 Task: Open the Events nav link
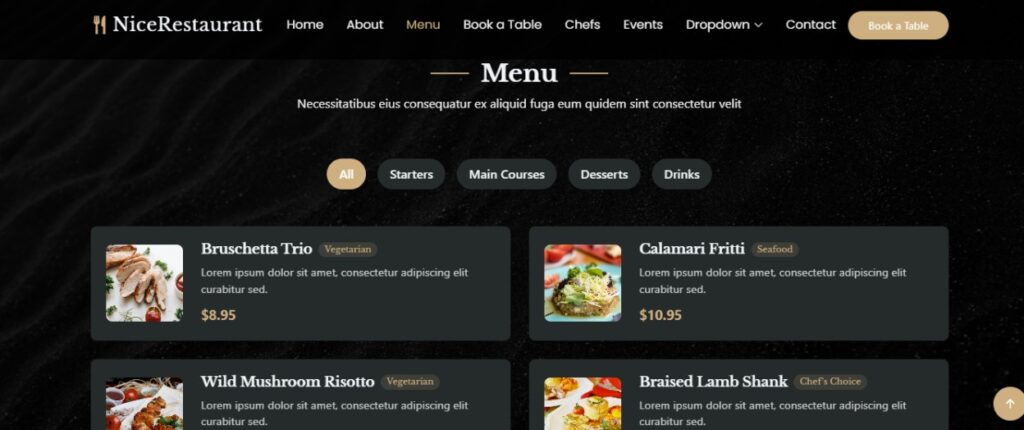pyautogui.click(x=643, y=25)
